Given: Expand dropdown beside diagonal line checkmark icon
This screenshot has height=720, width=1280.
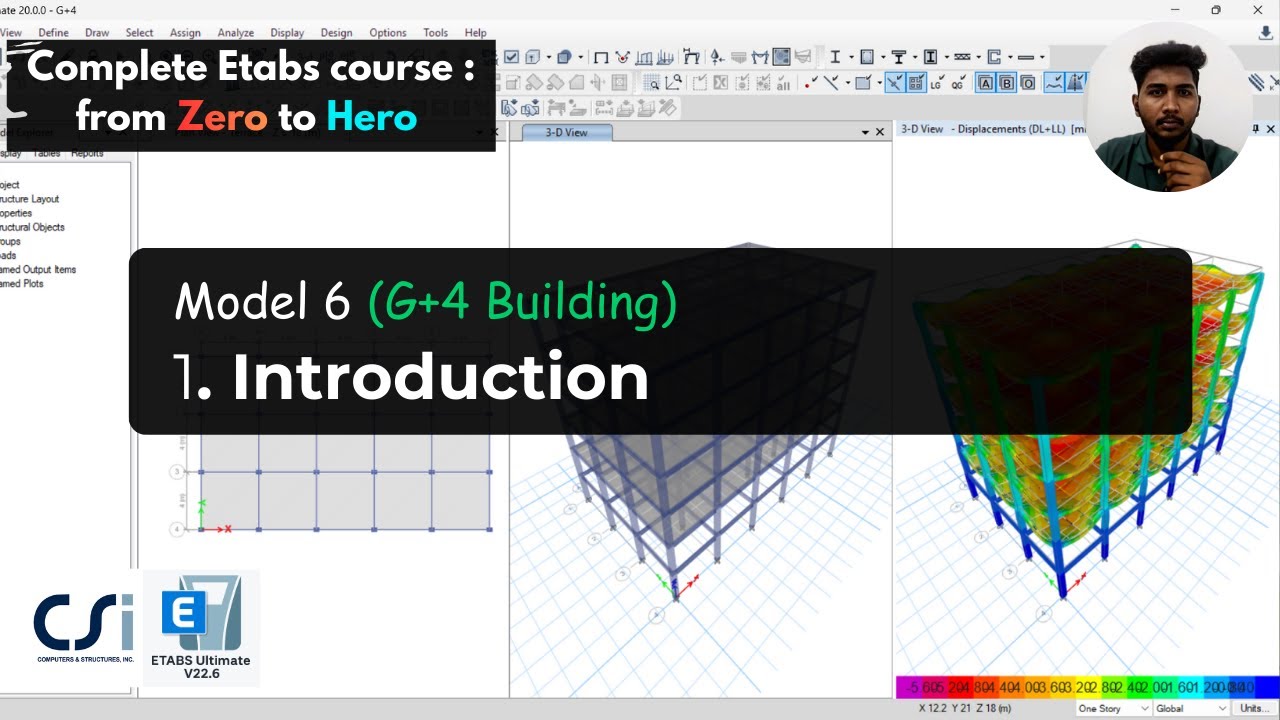Looking at the screenshot, I should (846, 83).
